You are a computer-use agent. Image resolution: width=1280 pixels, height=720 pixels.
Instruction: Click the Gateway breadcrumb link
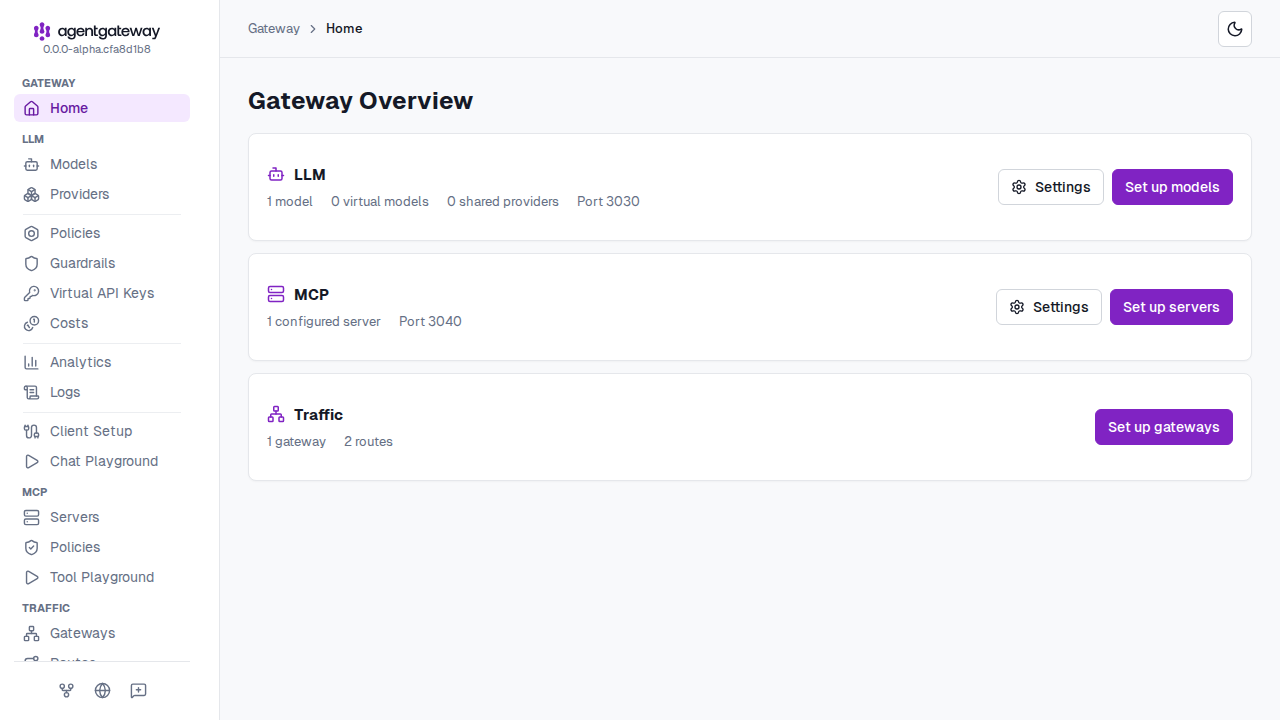click(274, 29)
